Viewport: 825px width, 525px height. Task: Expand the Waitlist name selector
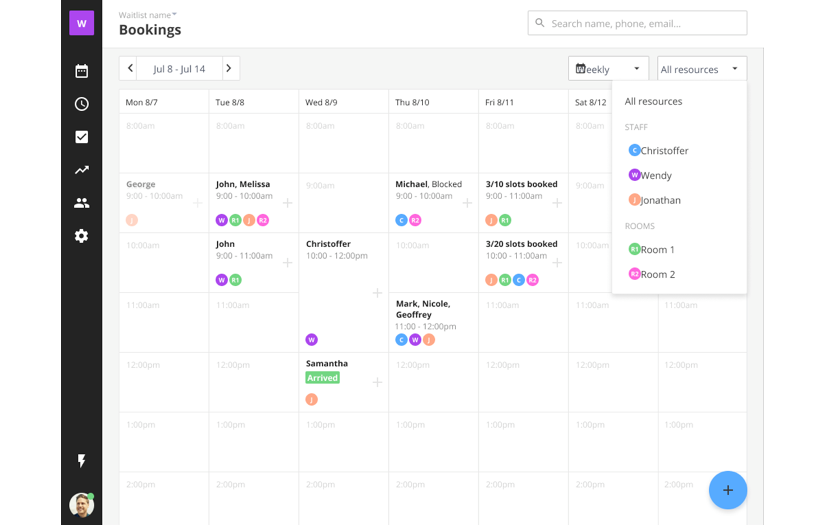pyautogui.click(x=148, y=15)
